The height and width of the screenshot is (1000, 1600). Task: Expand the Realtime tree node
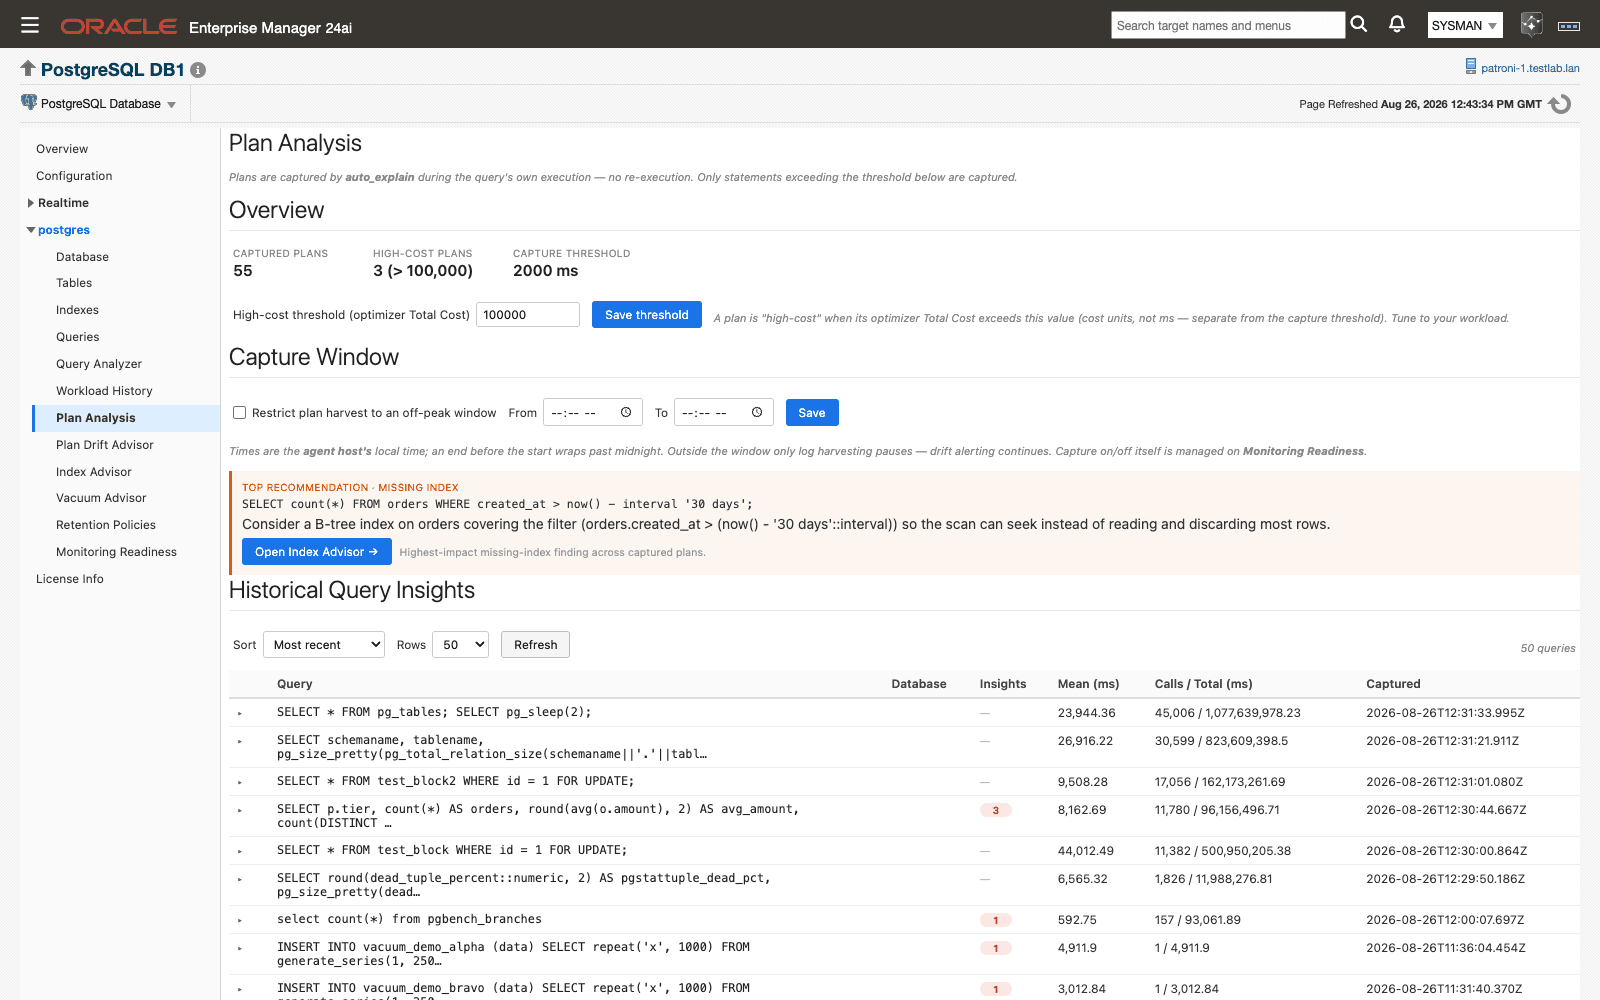click(x=31, y=203)
